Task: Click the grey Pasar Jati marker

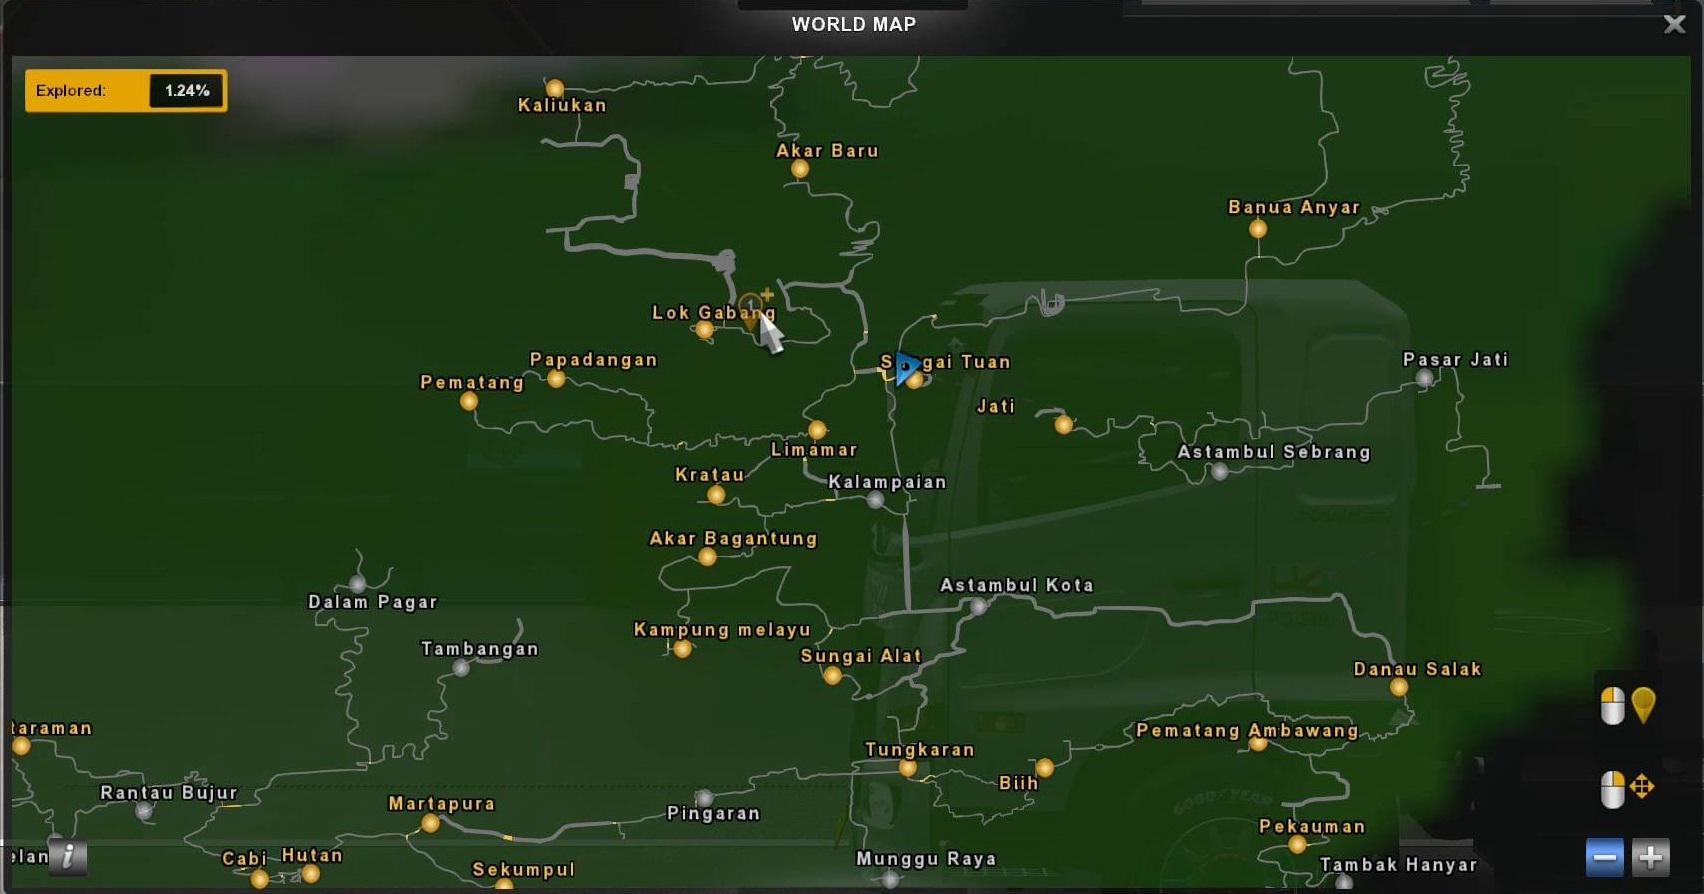Action: 1425,378
